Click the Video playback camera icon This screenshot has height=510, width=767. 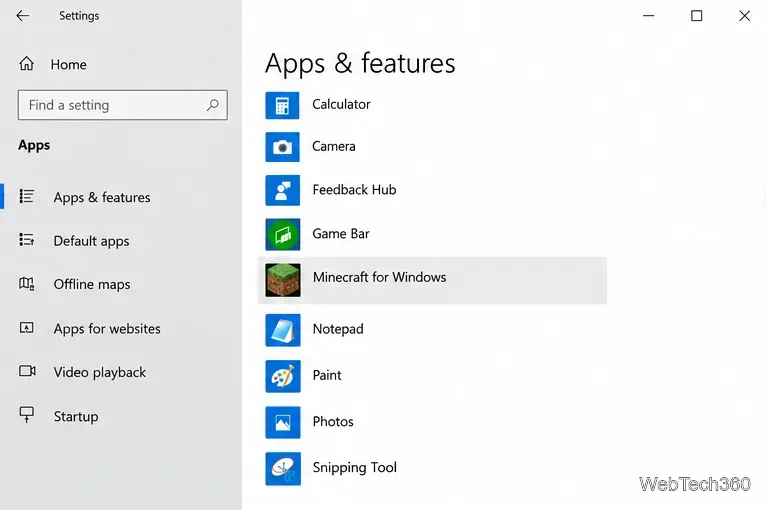coord(27,371)
